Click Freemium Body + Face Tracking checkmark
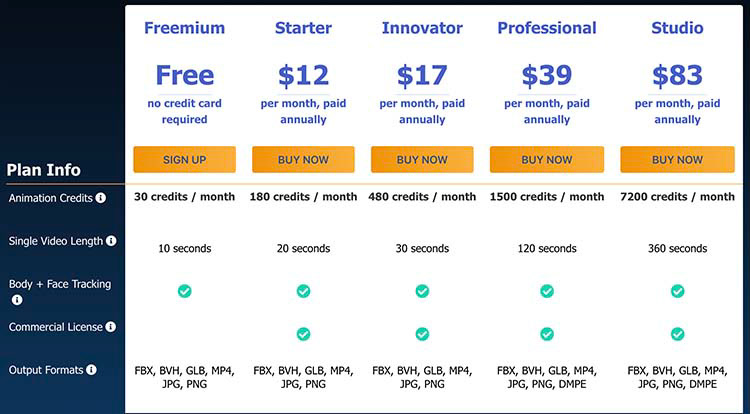The width and height of the screenshot is (750, 414). (x=185, y=291)
